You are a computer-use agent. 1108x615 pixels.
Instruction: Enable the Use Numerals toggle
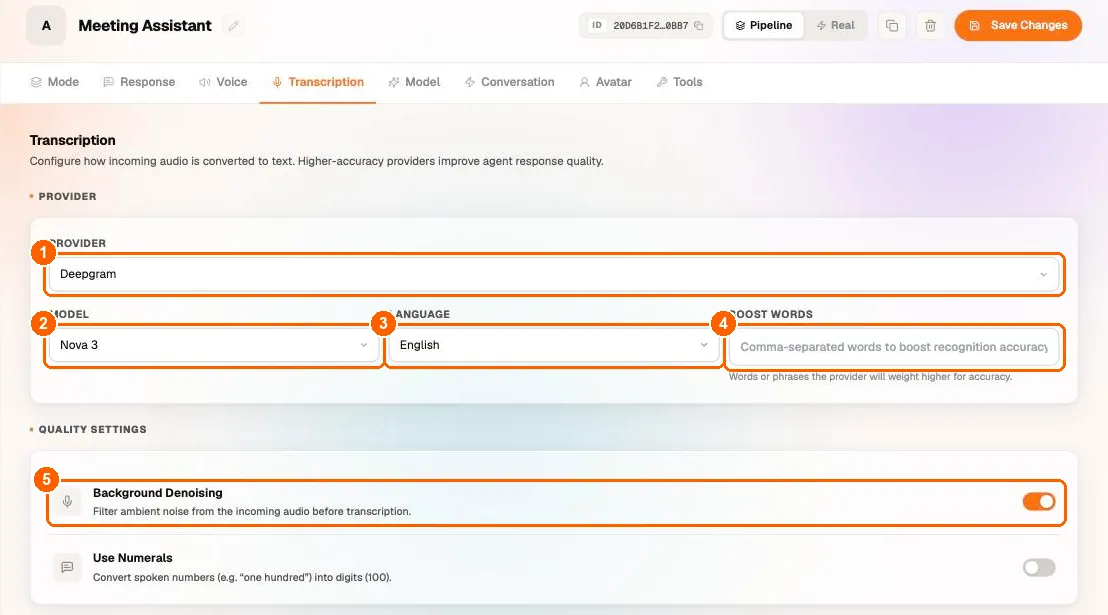coord(1039,567)
